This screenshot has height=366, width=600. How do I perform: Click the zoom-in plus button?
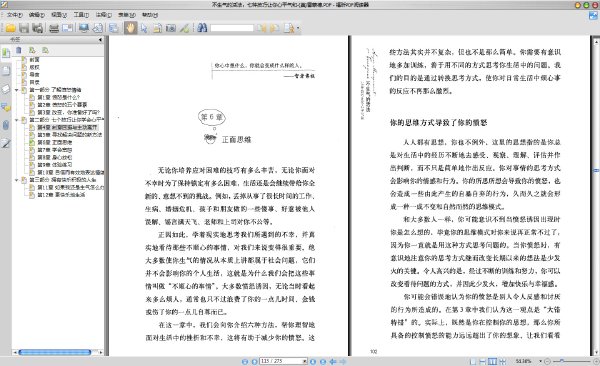(596, 361)
